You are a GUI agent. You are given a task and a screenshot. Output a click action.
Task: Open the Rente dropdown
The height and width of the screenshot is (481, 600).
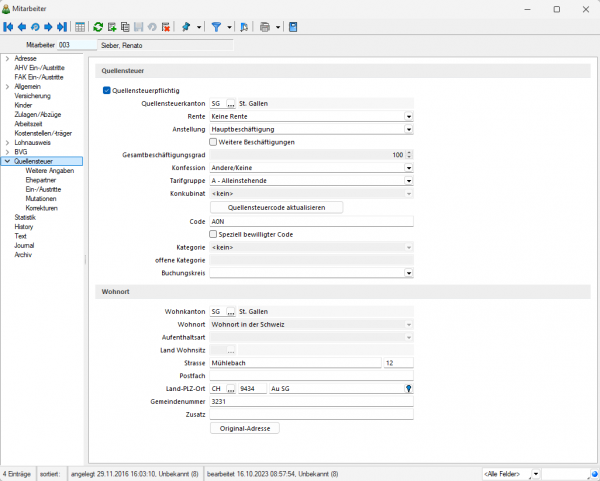point(409,116)
